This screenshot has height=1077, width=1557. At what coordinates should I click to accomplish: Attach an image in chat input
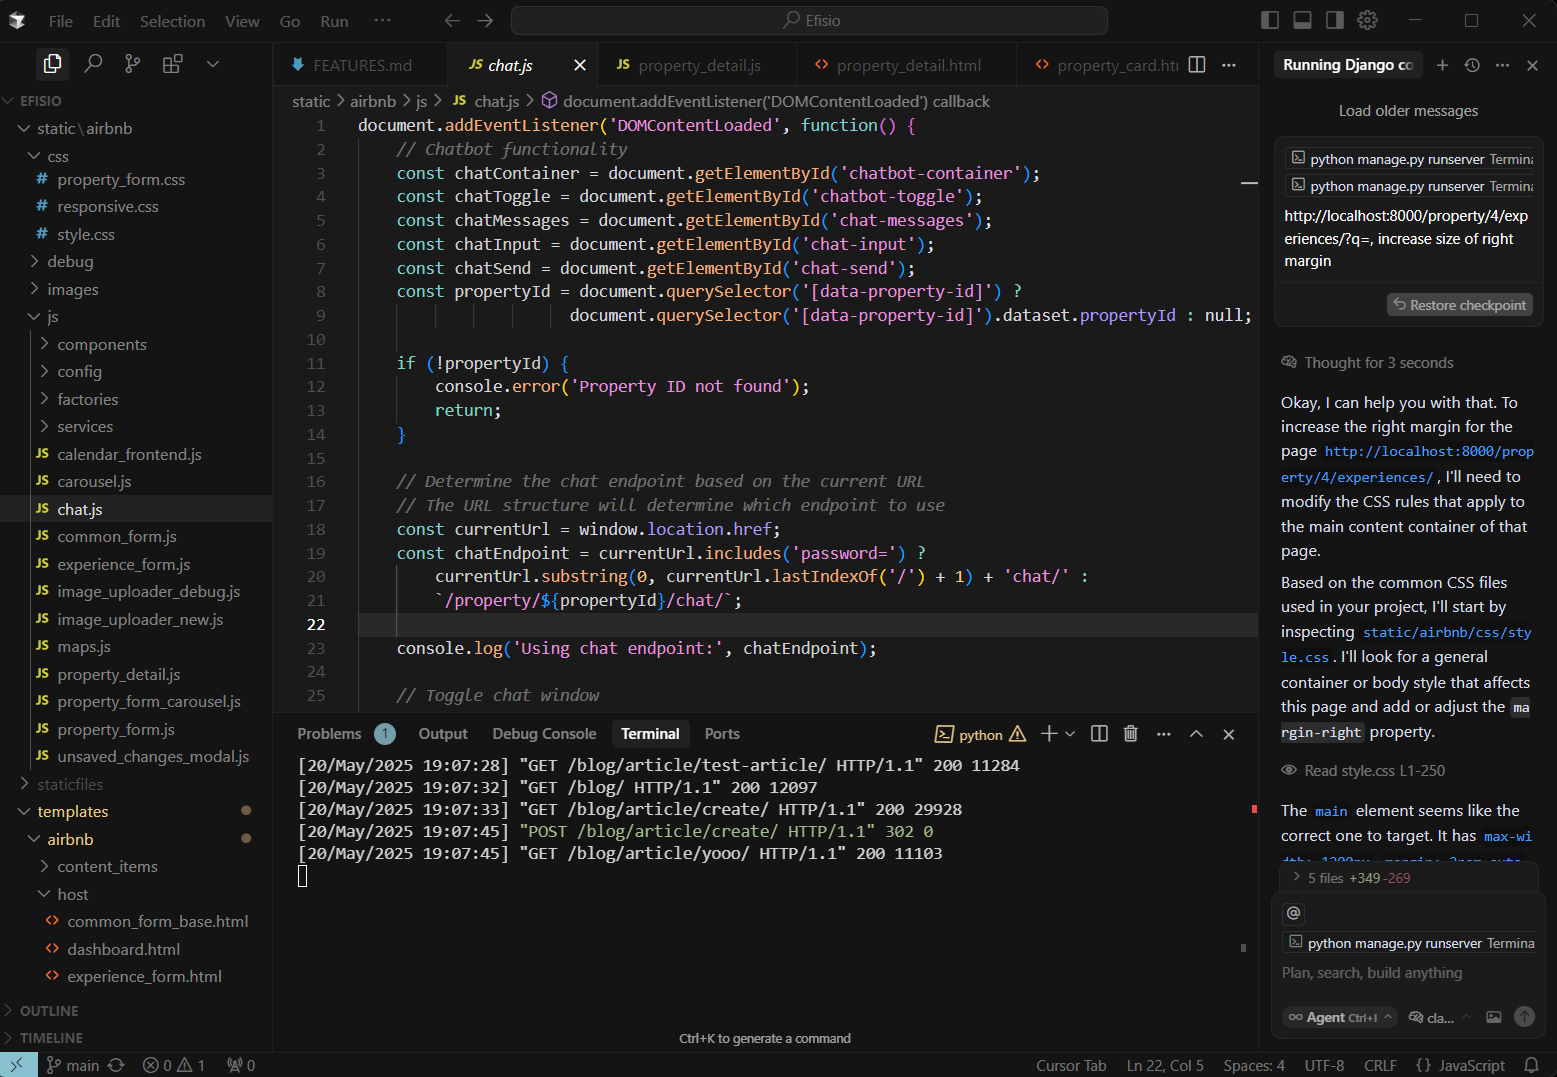pos(1493,1017)
